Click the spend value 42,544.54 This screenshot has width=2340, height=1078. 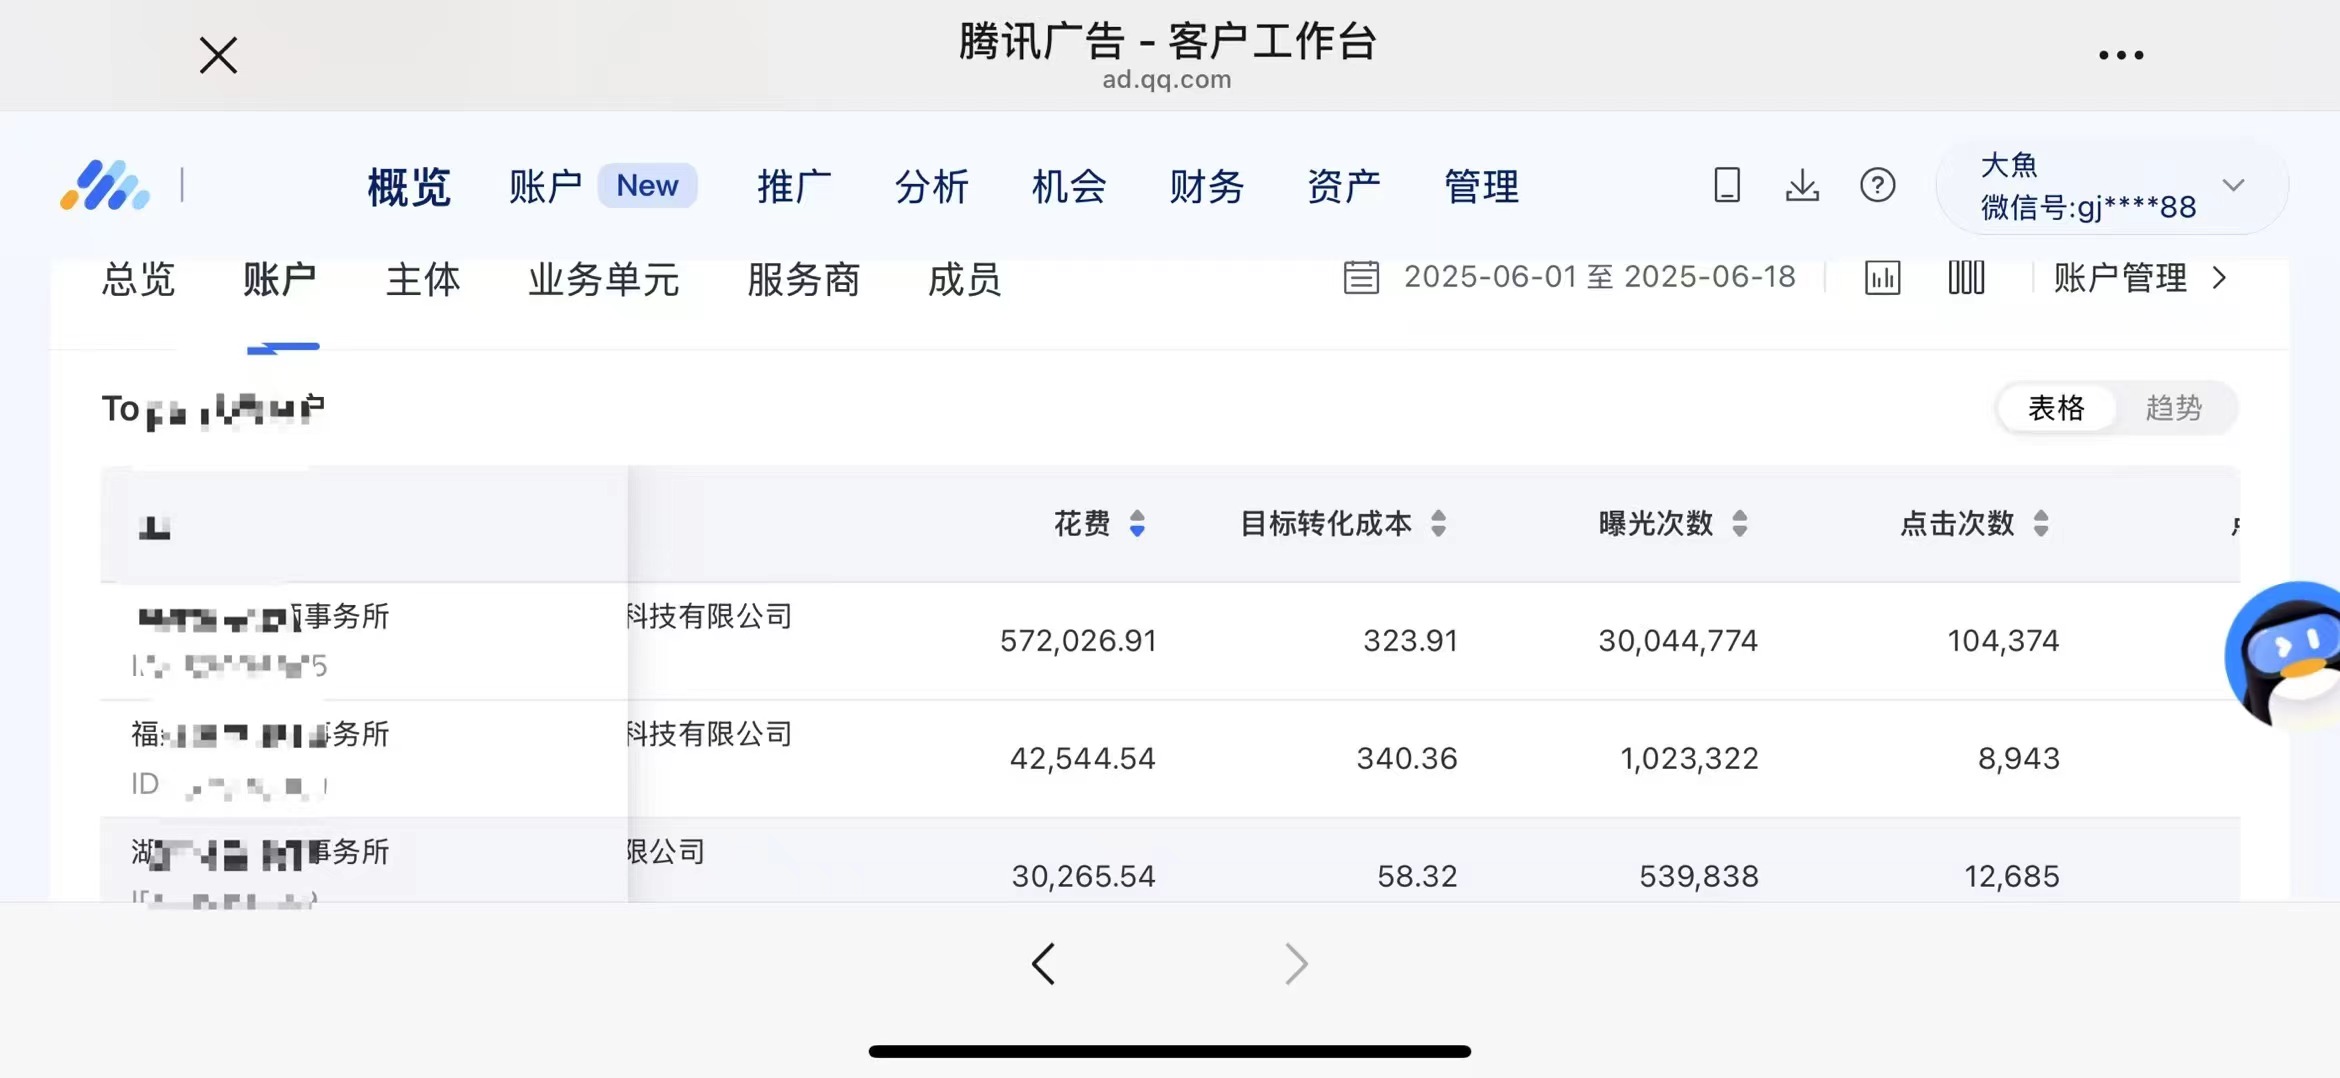click(x=1083, y=758)
